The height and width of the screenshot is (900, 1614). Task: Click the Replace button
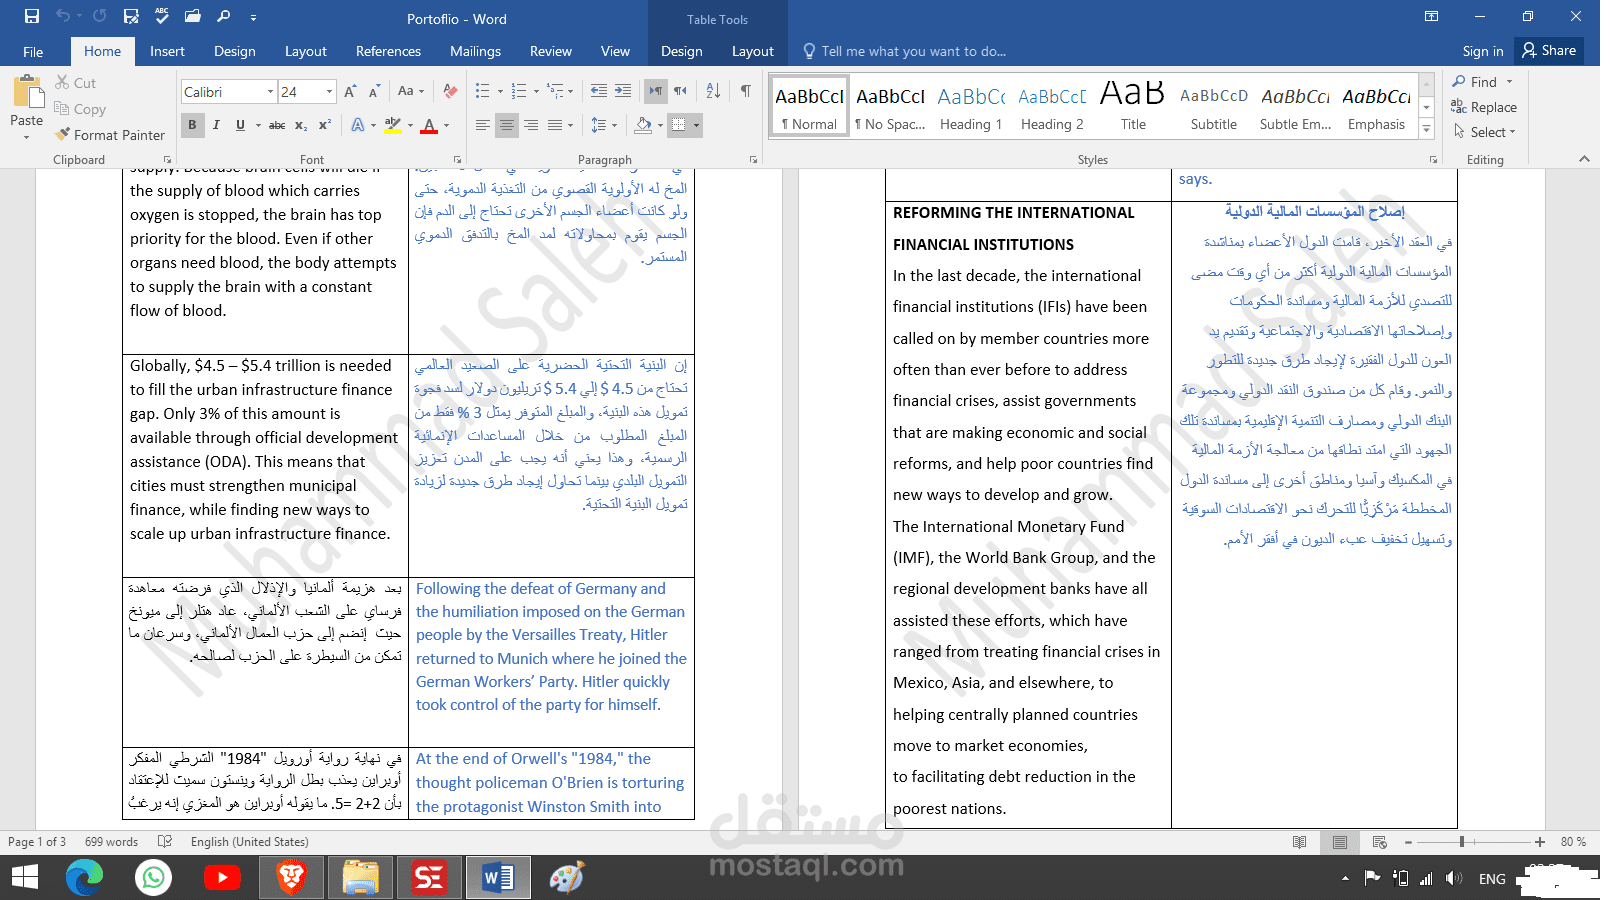[1484, 107]
